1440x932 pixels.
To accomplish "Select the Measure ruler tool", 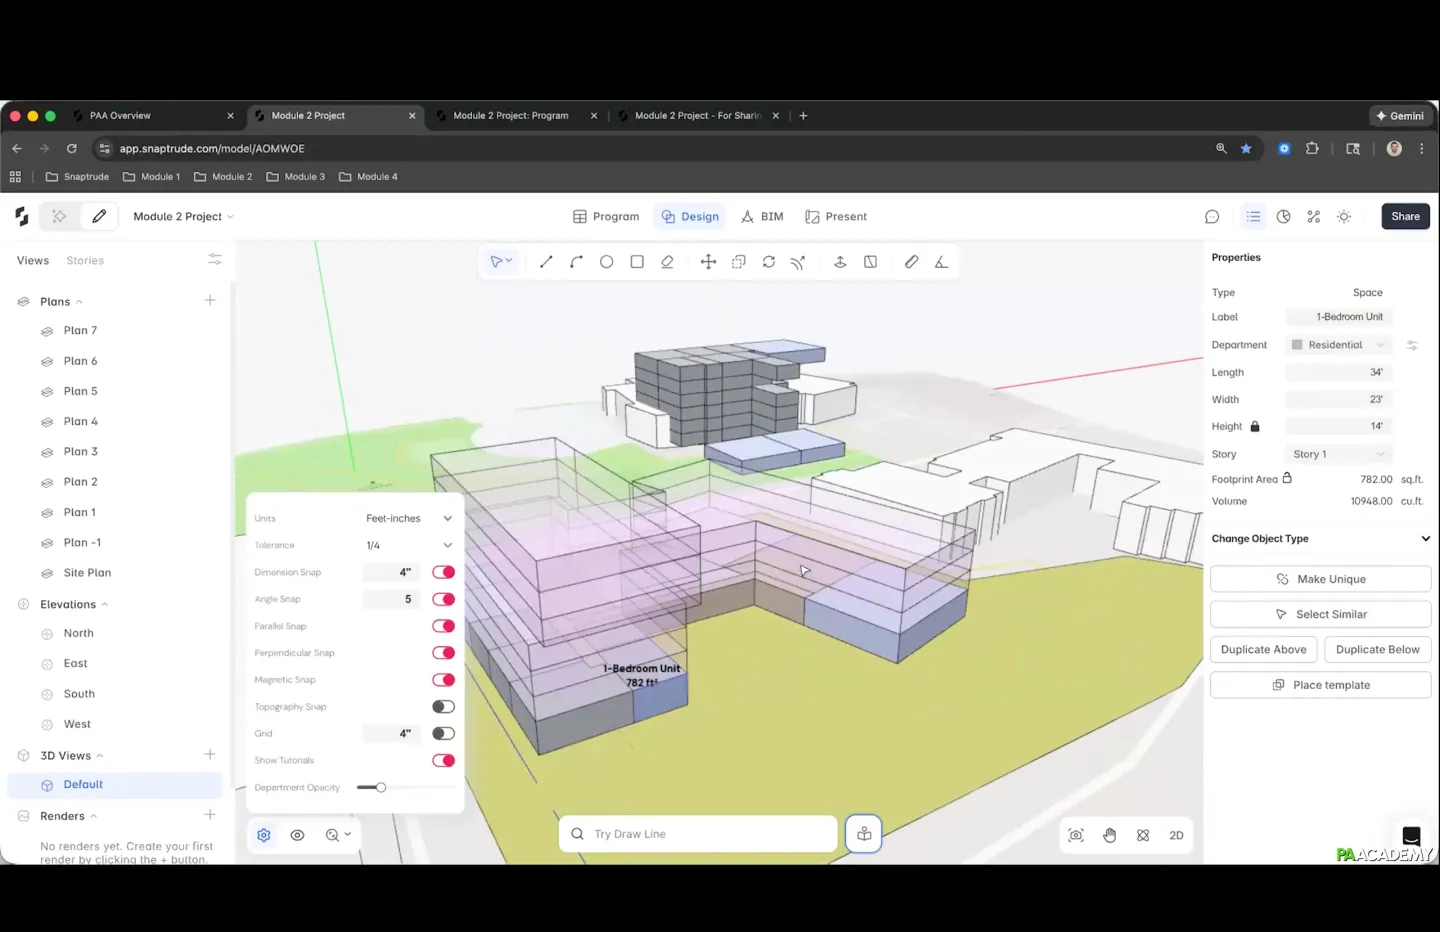I will (x=911, y=262).
